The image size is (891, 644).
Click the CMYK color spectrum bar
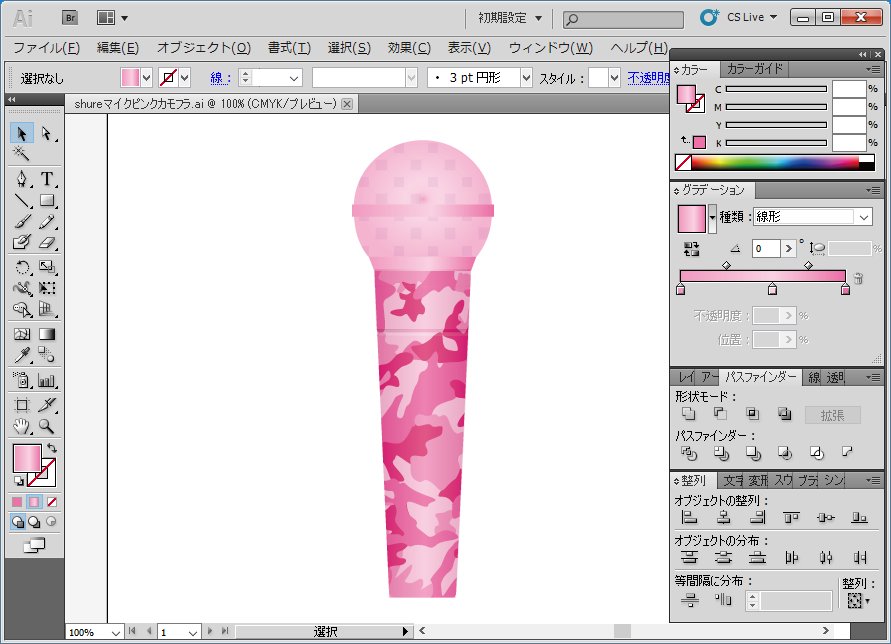pos(774,162)
